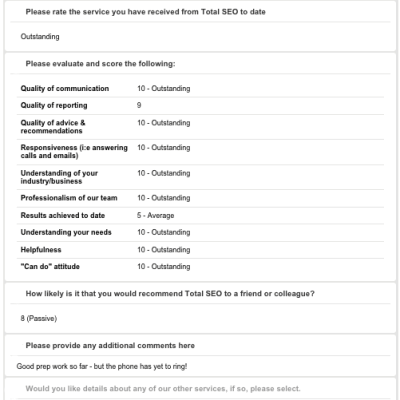This screenshot has height=400, width=400.
Task: Select the '8 (Passive)' recommendation answer
Action: (39, 318)
